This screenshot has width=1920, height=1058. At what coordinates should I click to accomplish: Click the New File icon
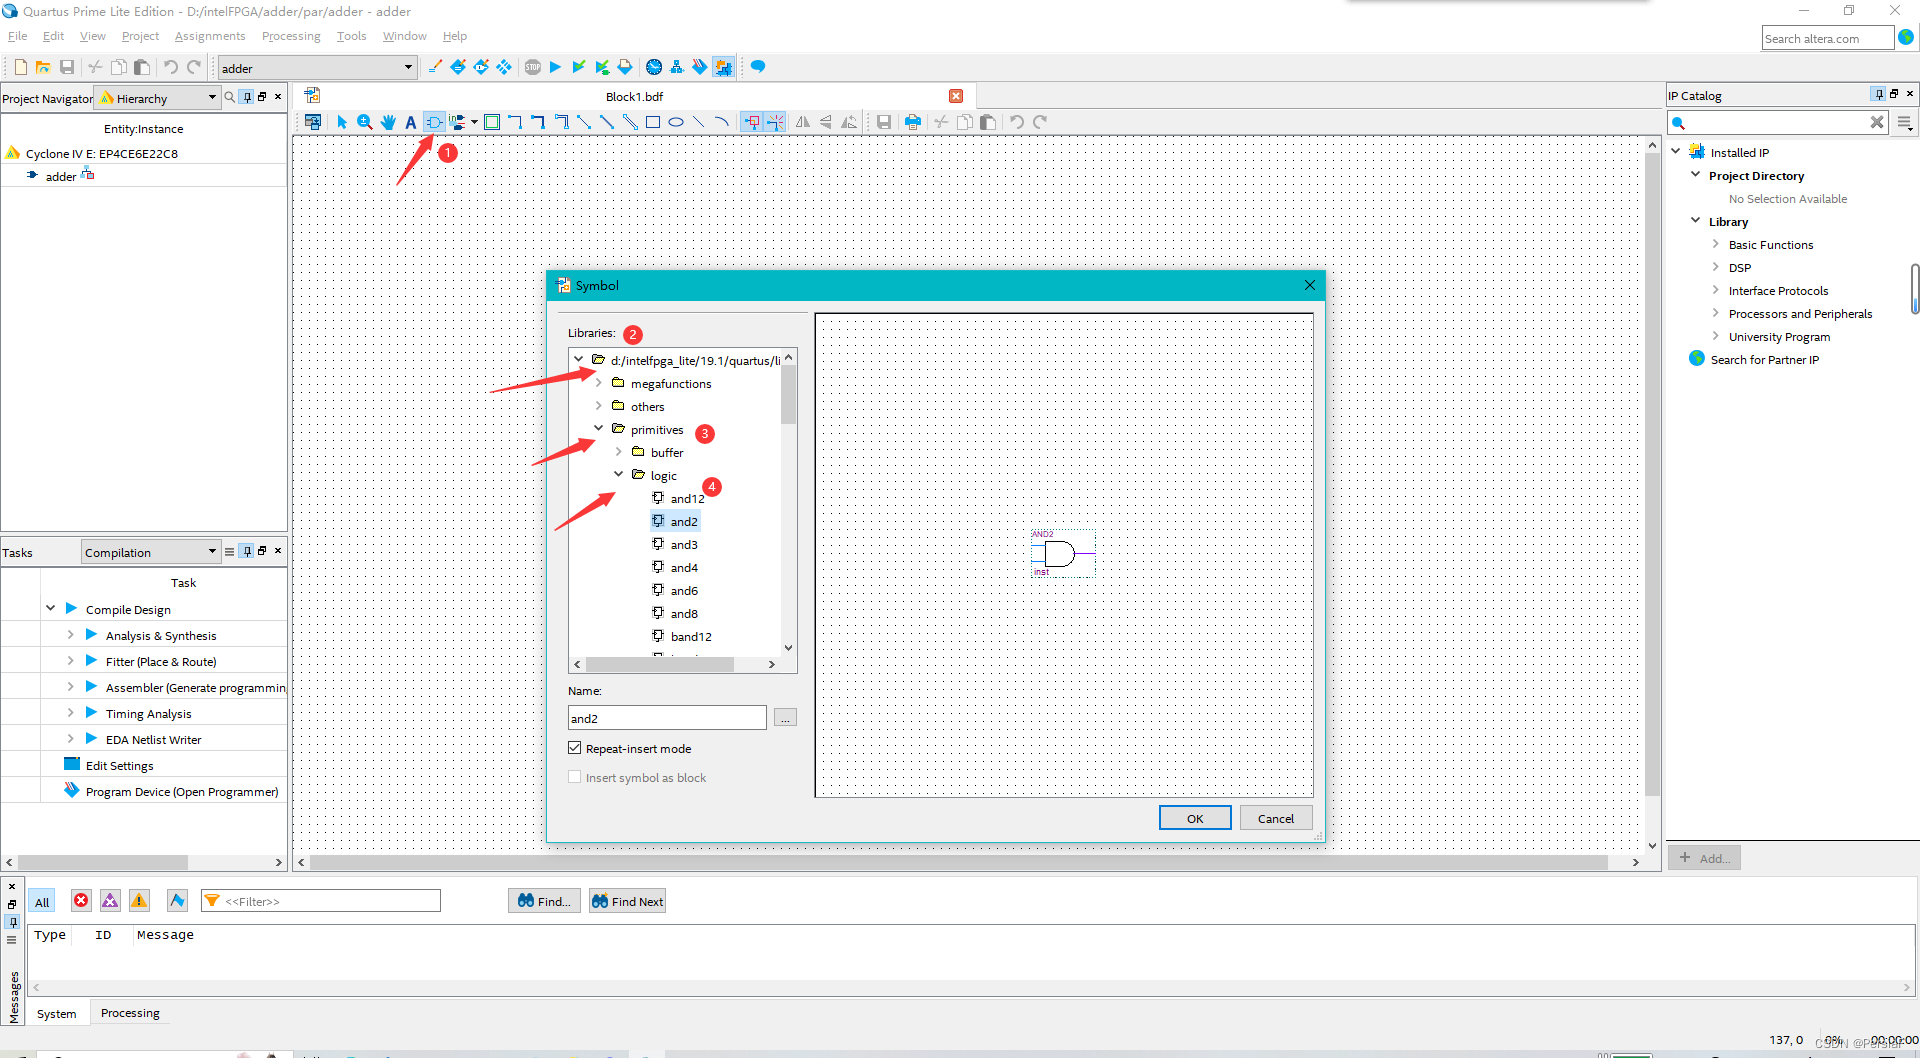[20, 67]
